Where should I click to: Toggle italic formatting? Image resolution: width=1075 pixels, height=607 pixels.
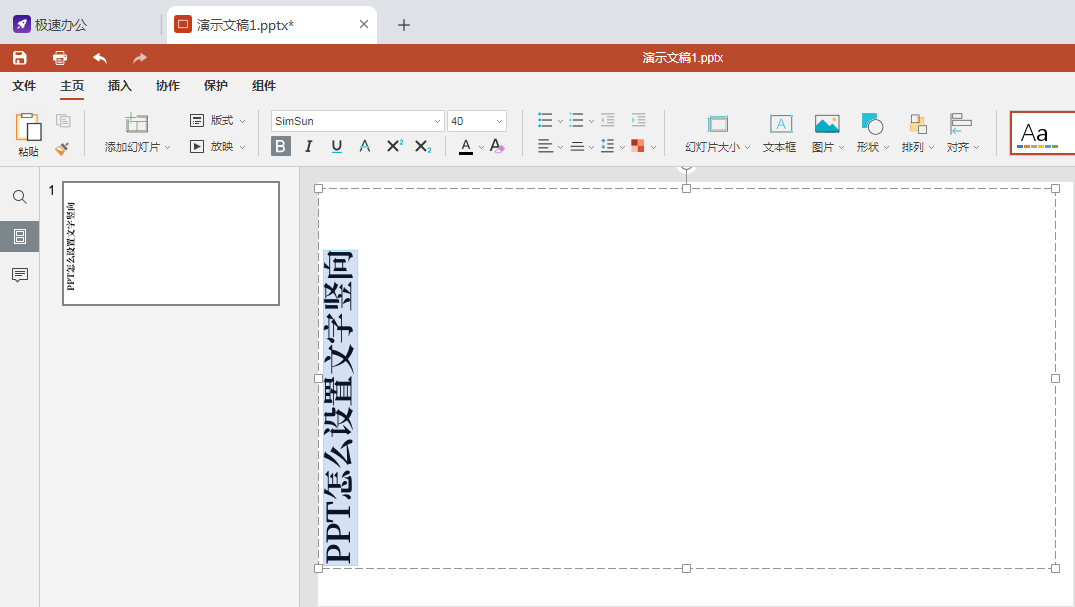tap(309, 147)
